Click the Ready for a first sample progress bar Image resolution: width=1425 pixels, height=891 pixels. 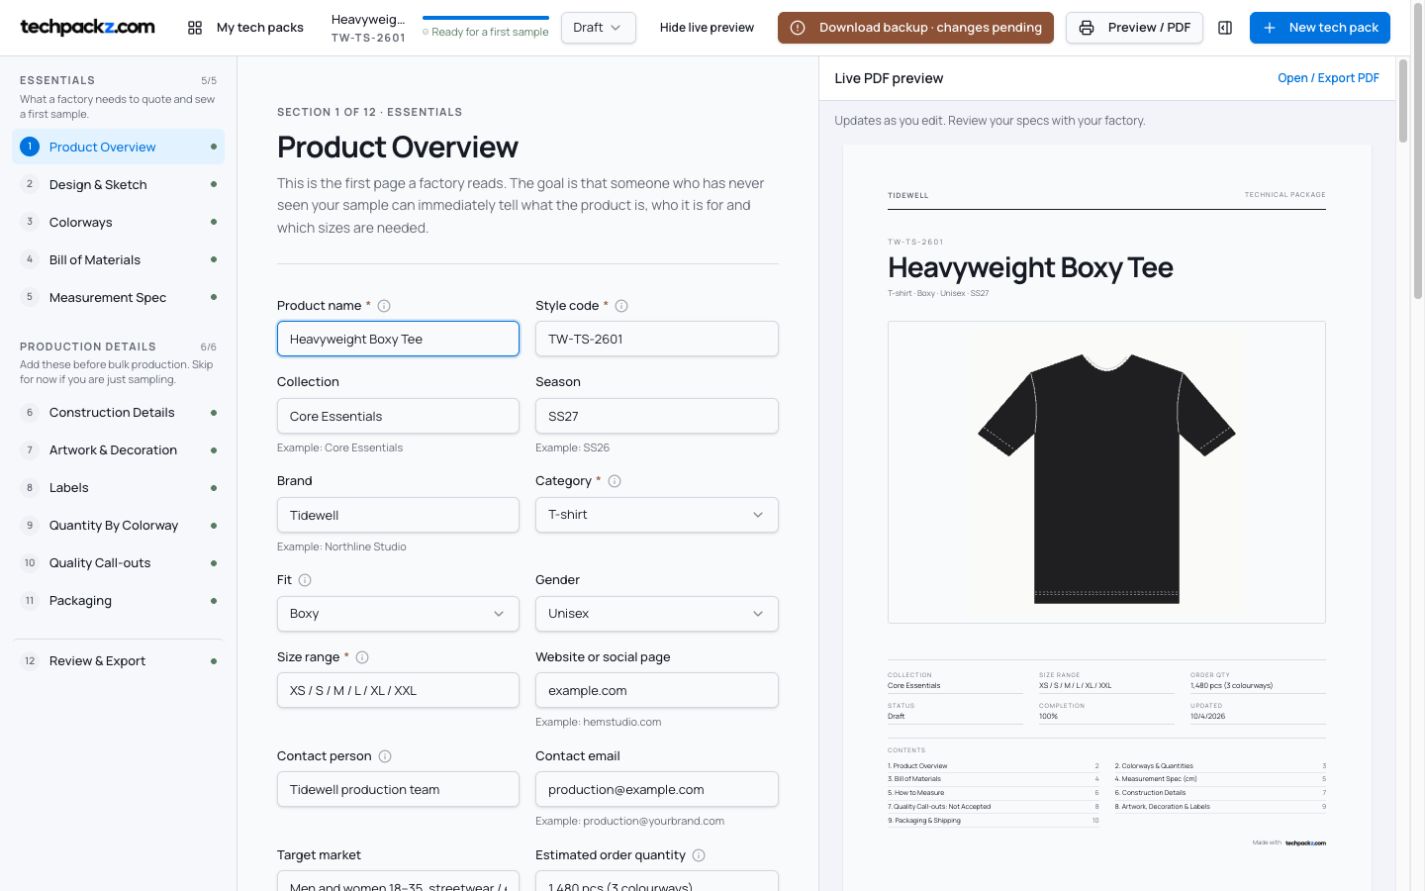tap(486, 18)
